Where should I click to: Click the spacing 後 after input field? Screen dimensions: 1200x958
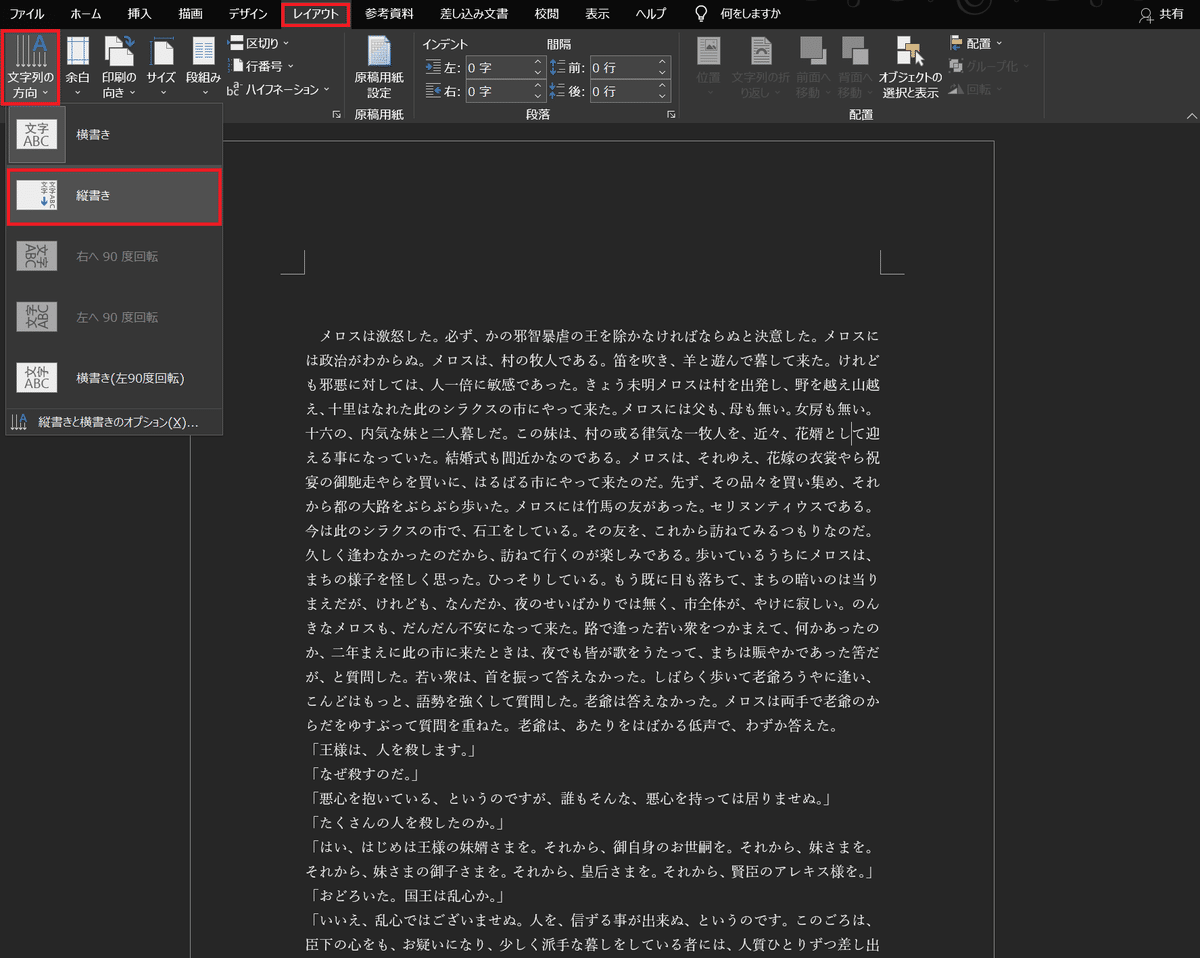[622, 91]
